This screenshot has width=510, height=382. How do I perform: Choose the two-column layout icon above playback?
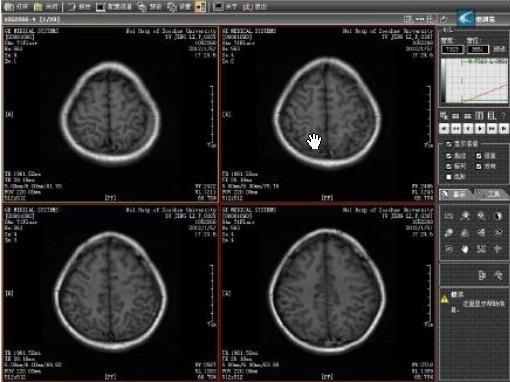pos(479,116)
